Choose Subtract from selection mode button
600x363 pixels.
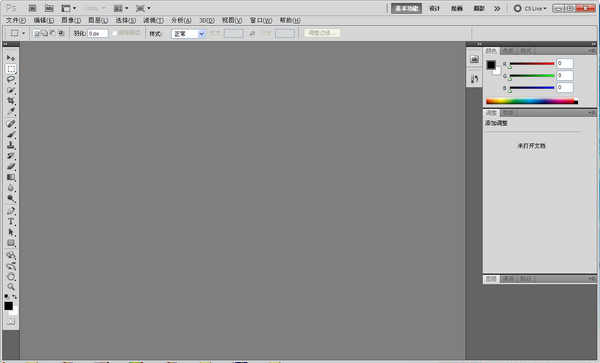click(x=52, y=33)
